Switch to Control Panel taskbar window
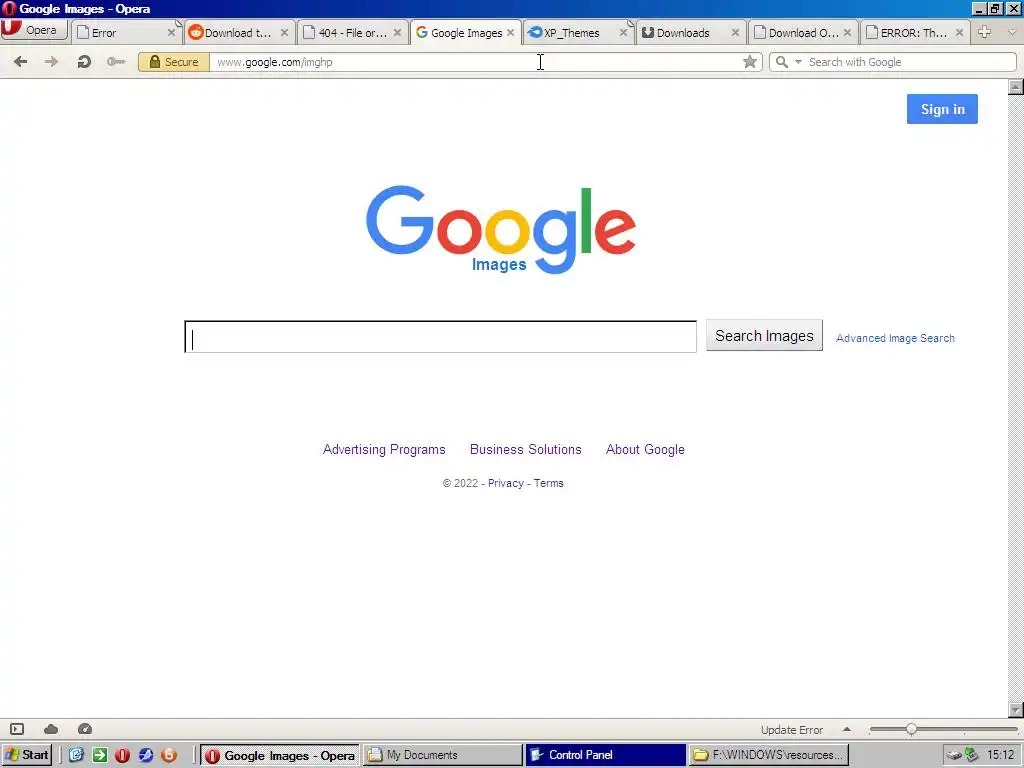Viewport: 1024px width, 768px height. pyautogui.click(x=606, y=755)
